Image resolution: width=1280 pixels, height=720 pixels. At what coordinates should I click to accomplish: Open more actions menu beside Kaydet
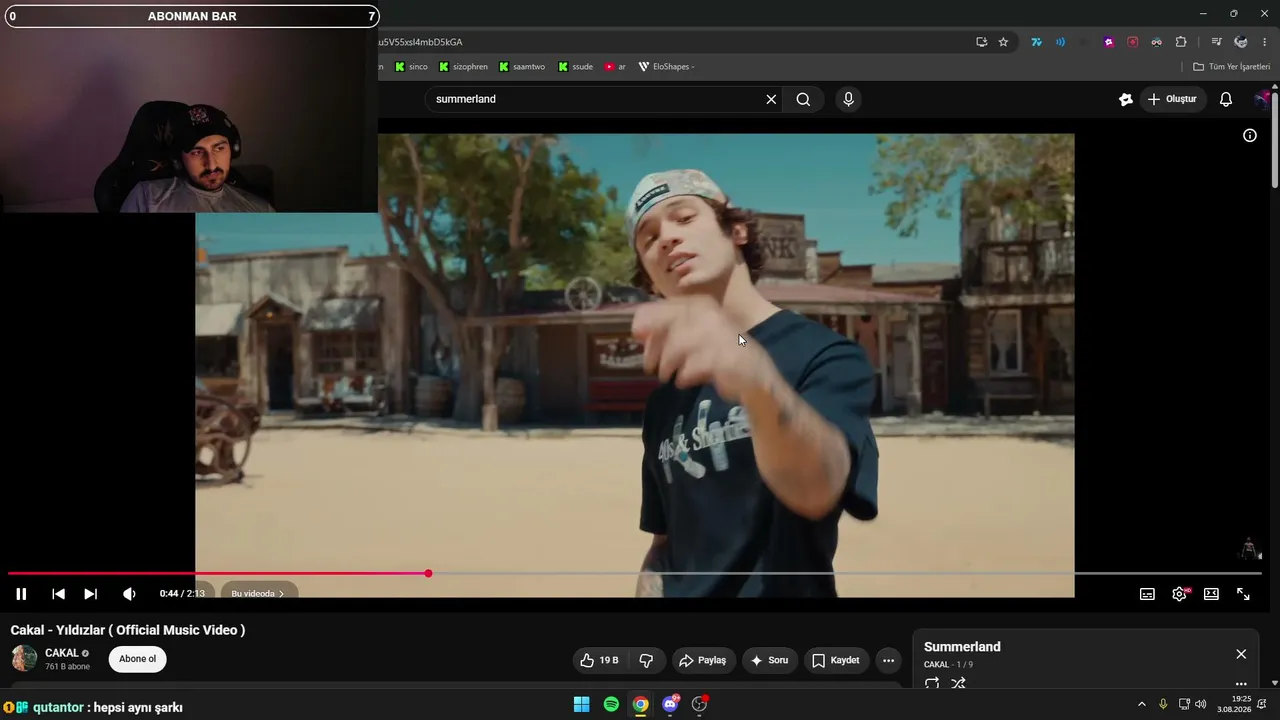click(888, 660)
